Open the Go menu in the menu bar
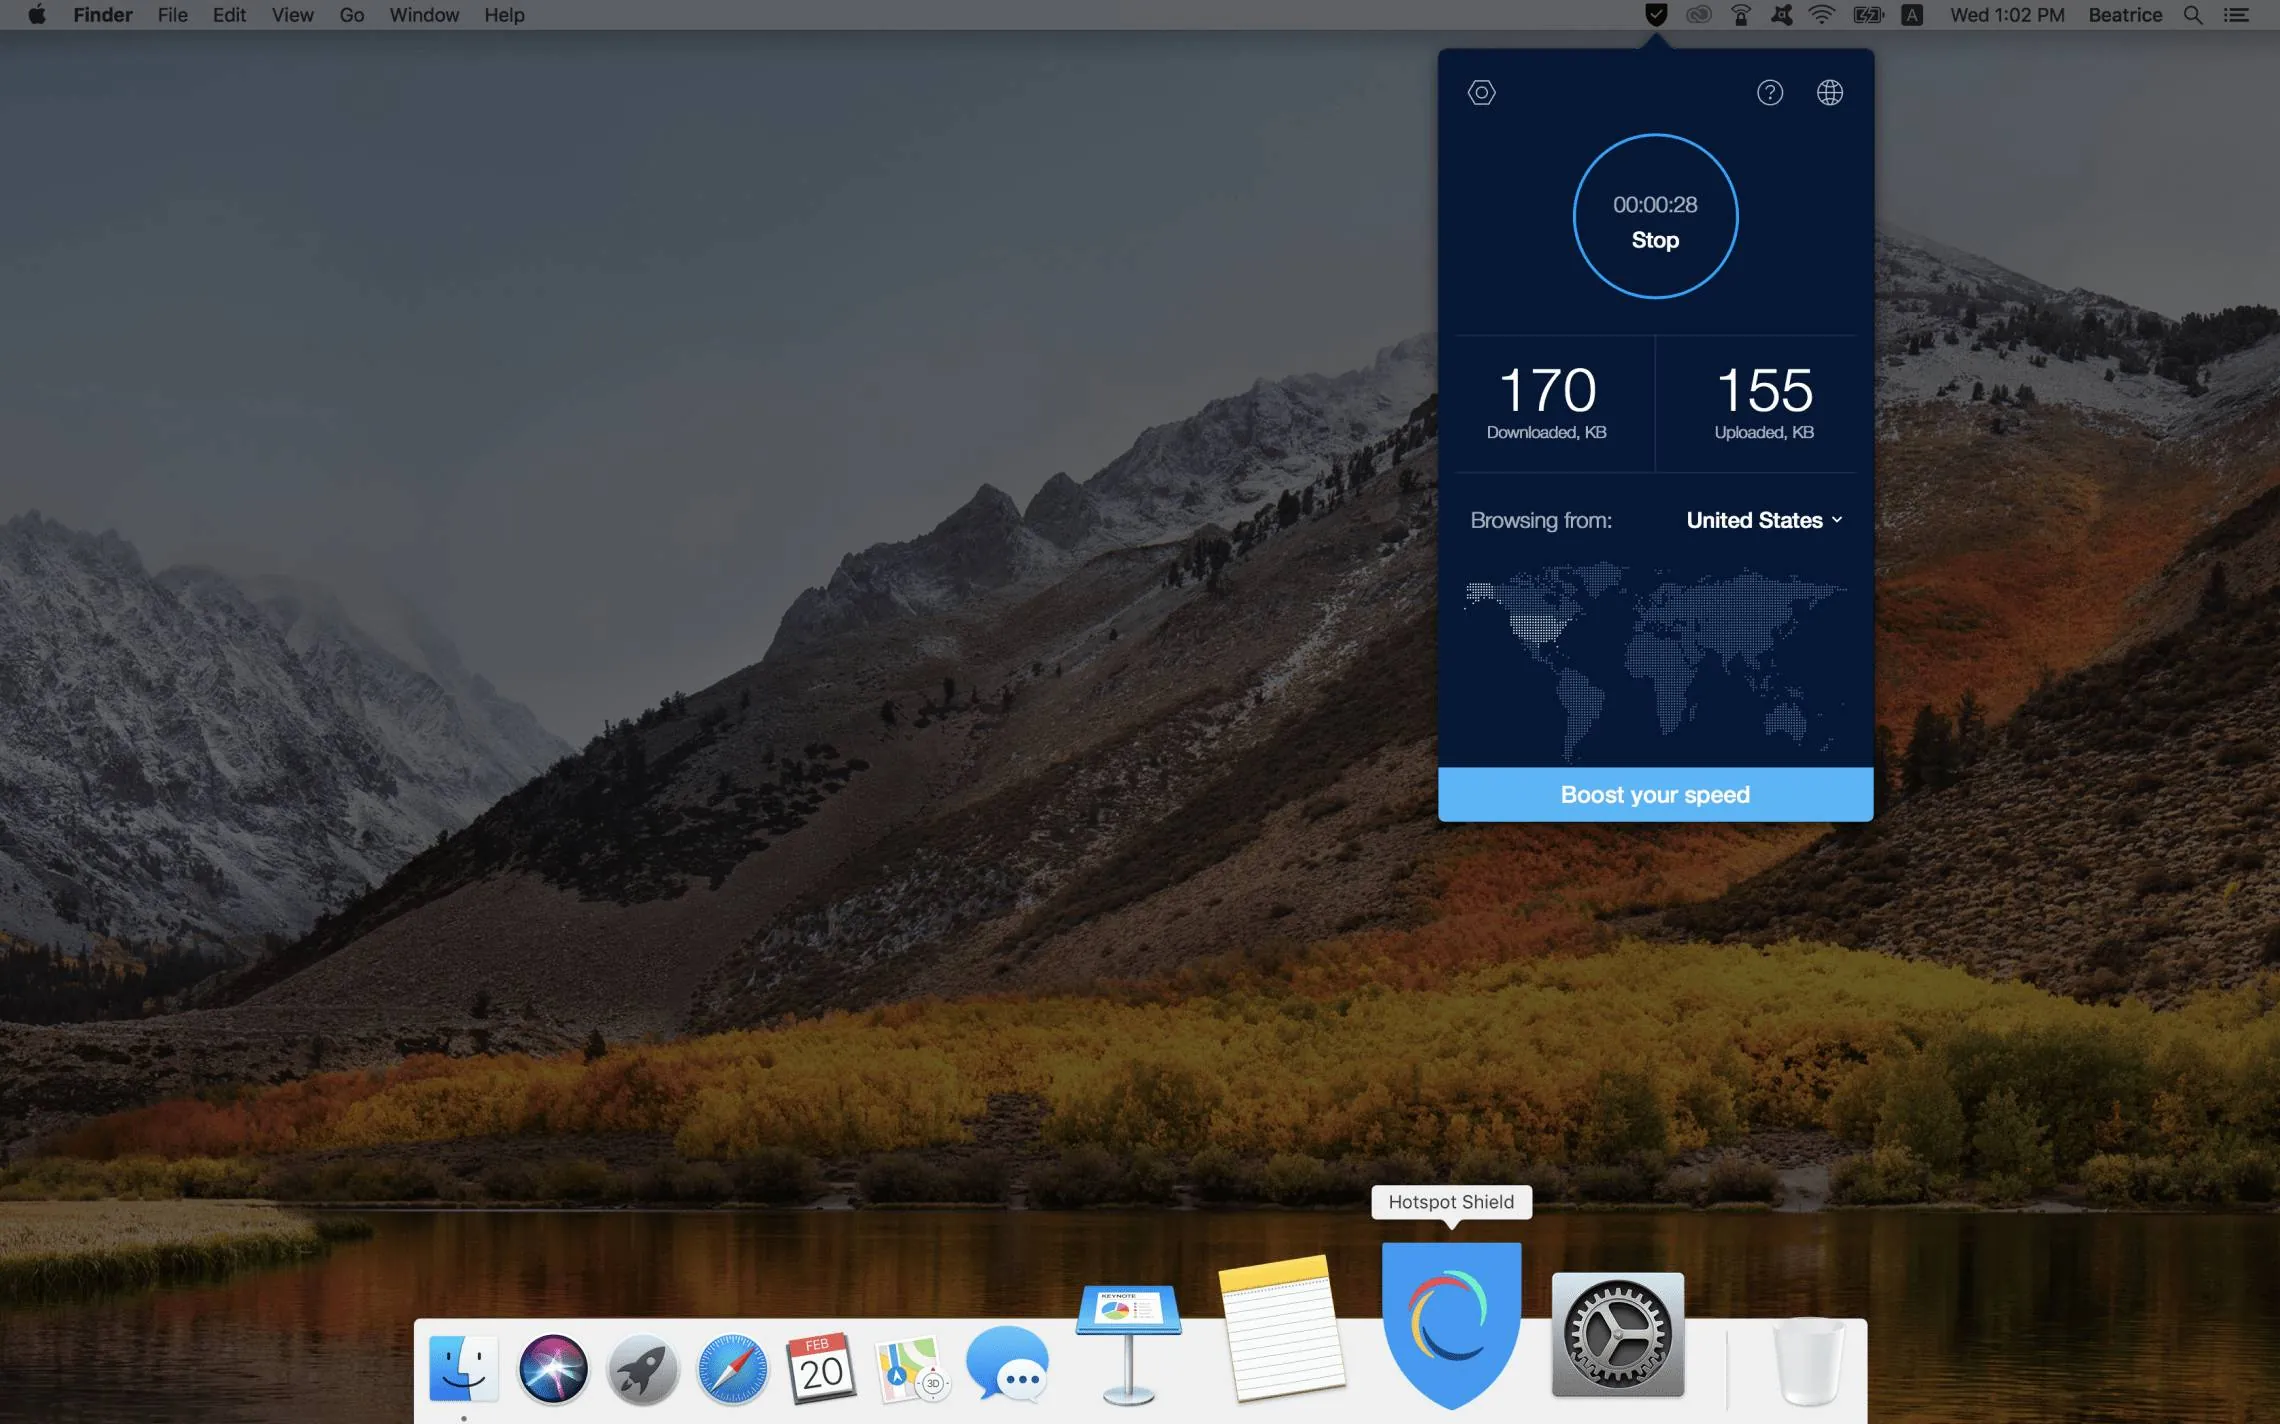Viewport: 2280px width, 1424px height. tap(350, 14)
